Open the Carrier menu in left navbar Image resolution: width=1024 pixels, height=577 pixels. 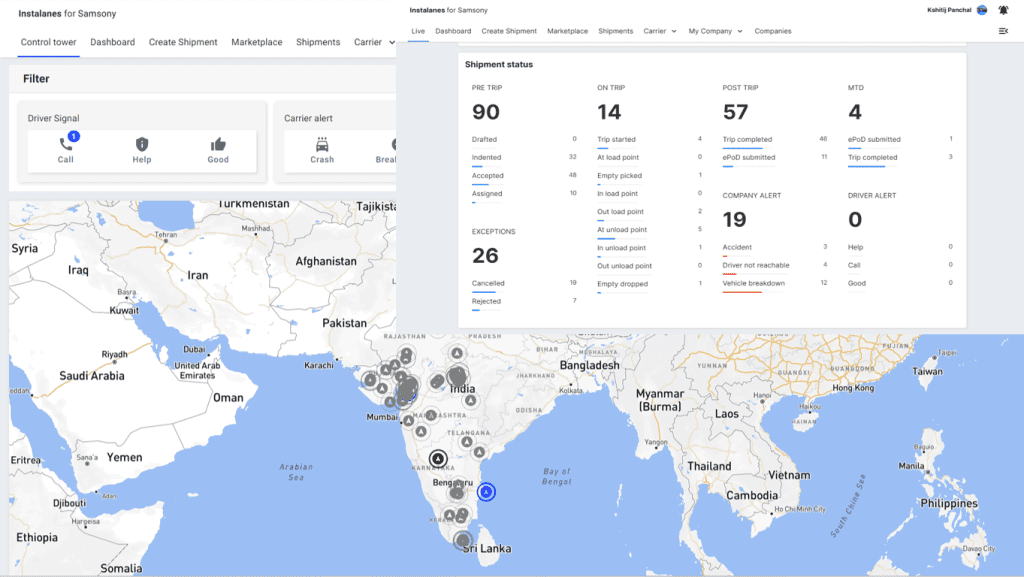coord(373,42)
